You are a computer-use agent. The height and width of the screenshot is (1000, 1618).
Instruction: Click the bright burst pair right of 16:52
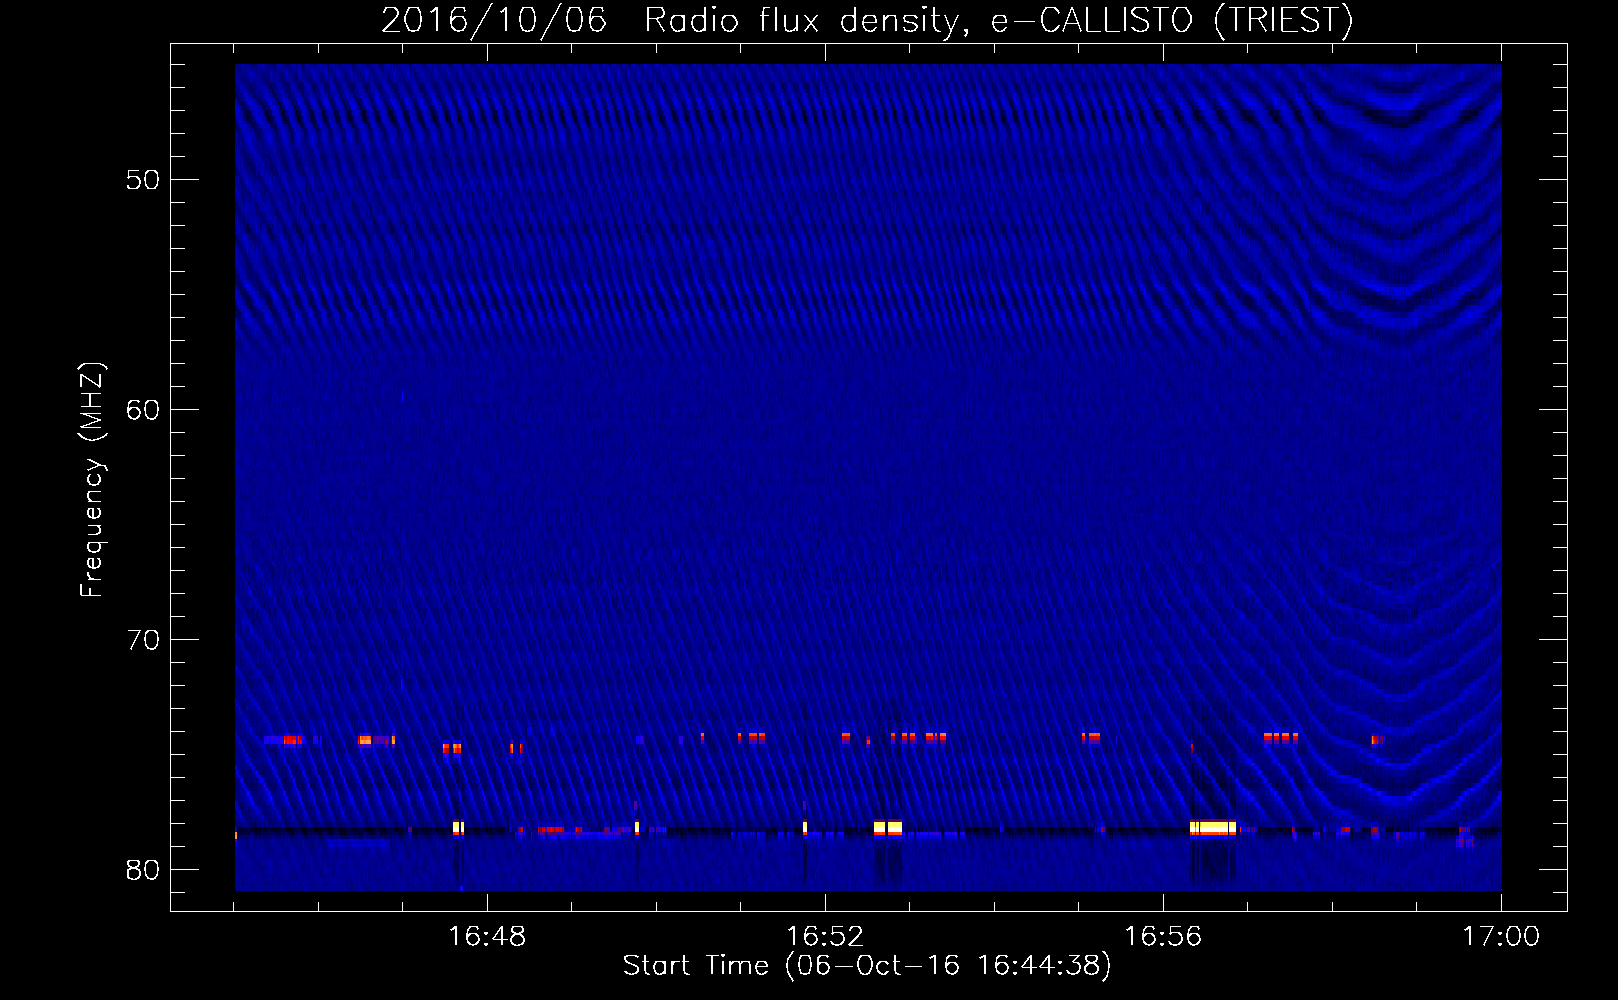coord(888,828)
